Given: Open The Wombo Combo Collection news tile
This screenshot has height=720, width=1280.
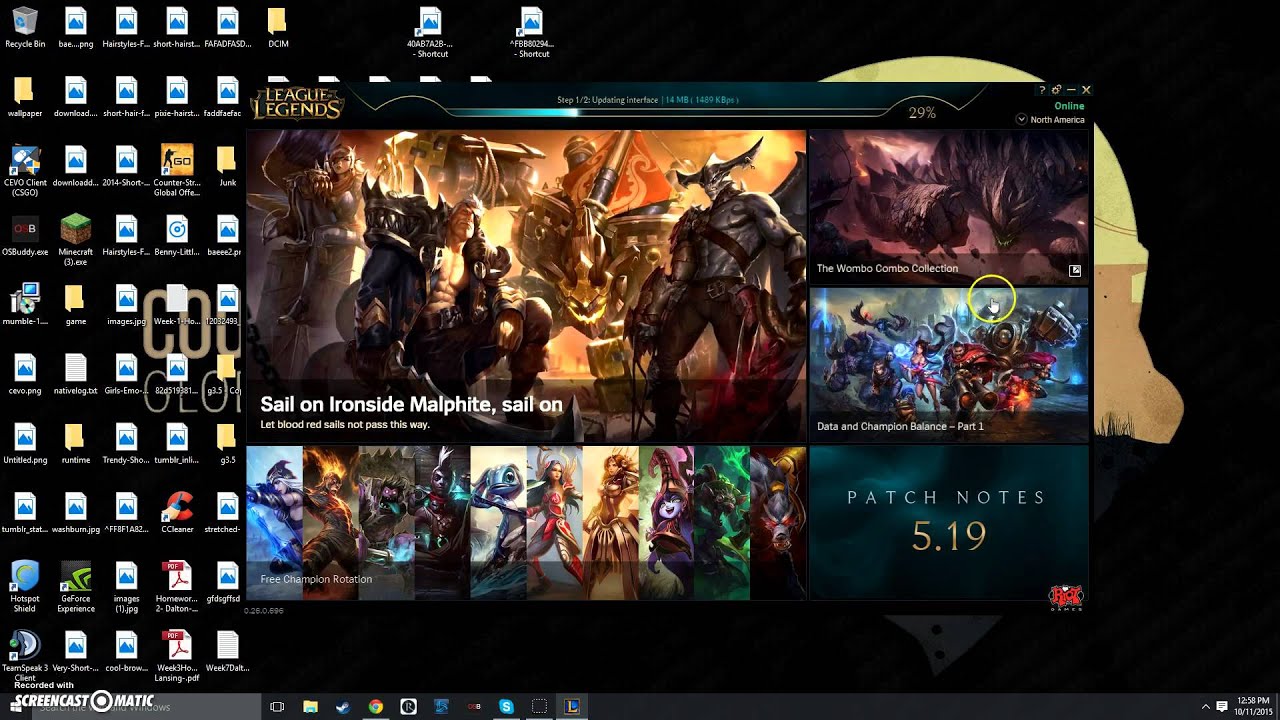Looking at the screenshot, I should [948, 206].
